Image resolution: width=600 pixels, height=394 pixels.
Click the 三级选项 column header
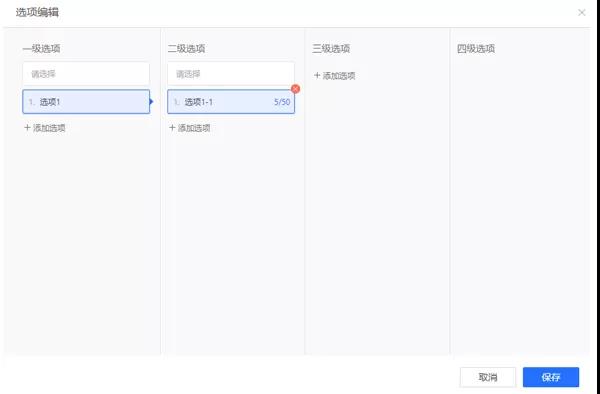point(331,49)
